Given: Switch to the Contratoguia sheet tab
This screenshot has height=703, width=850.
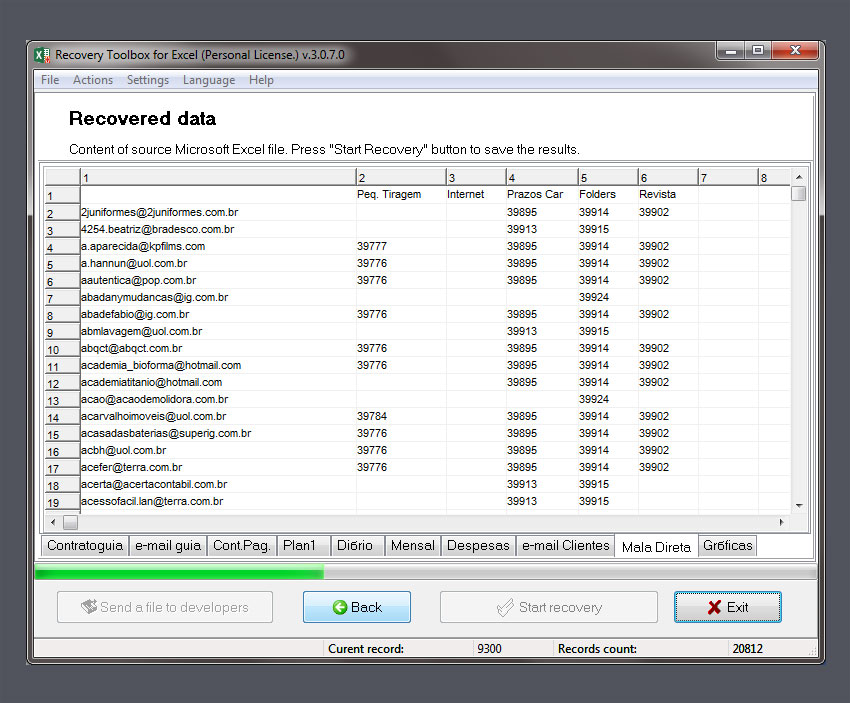Looking at the screenshot, I should coord(85,545).
